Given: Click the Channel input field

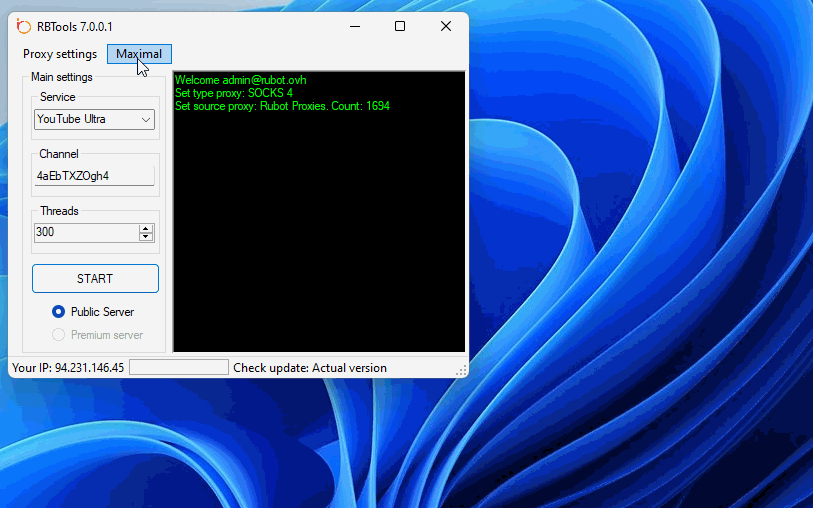Looking at the screenshot, I should (x=95, y=176).
